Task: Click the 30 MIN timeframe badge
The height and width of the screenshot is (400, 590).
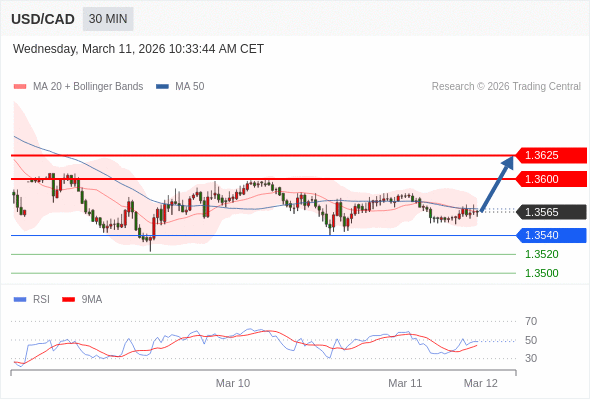Action: (108, 19)
